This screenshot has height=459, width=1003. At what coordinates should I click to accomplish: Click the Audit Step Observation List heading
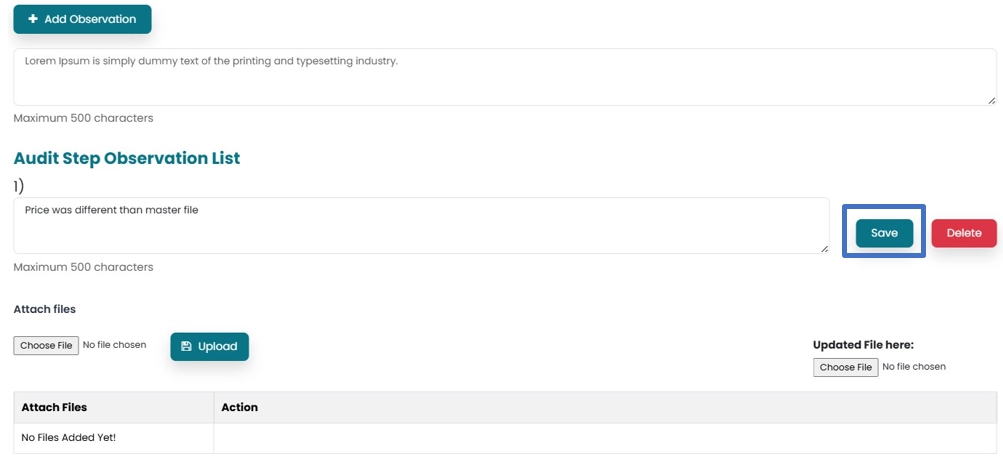(126, 158)
